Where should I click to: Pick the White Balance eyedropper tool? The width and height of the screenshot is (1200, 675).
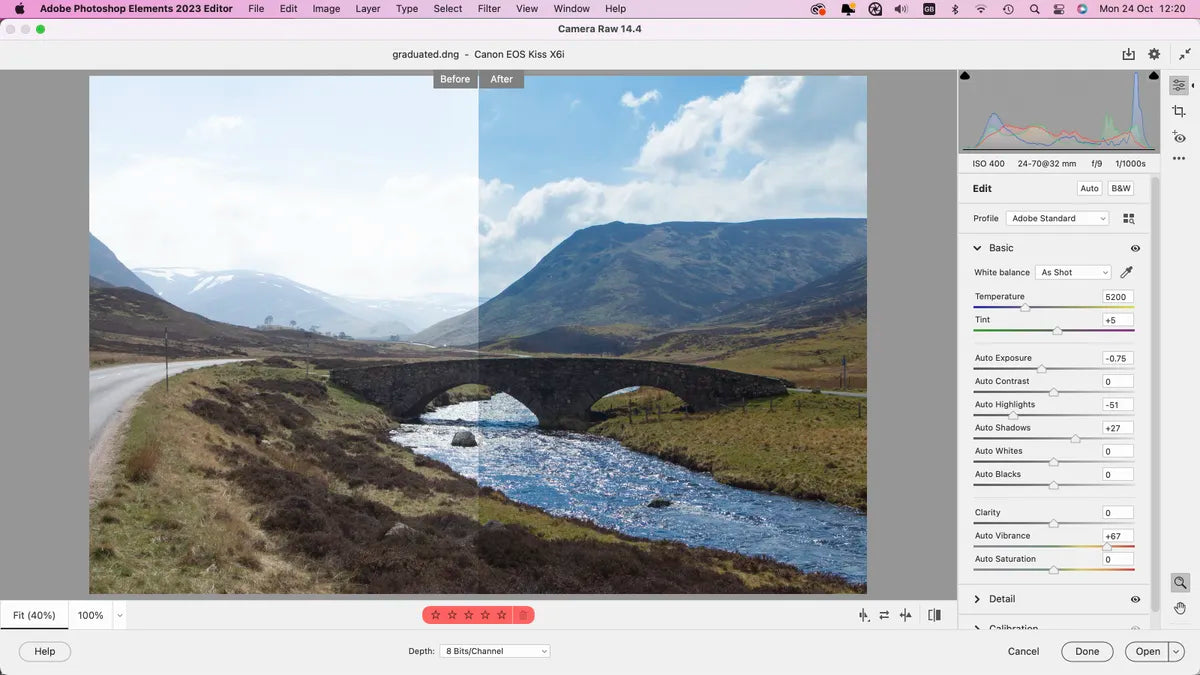tap(1127, 272)
